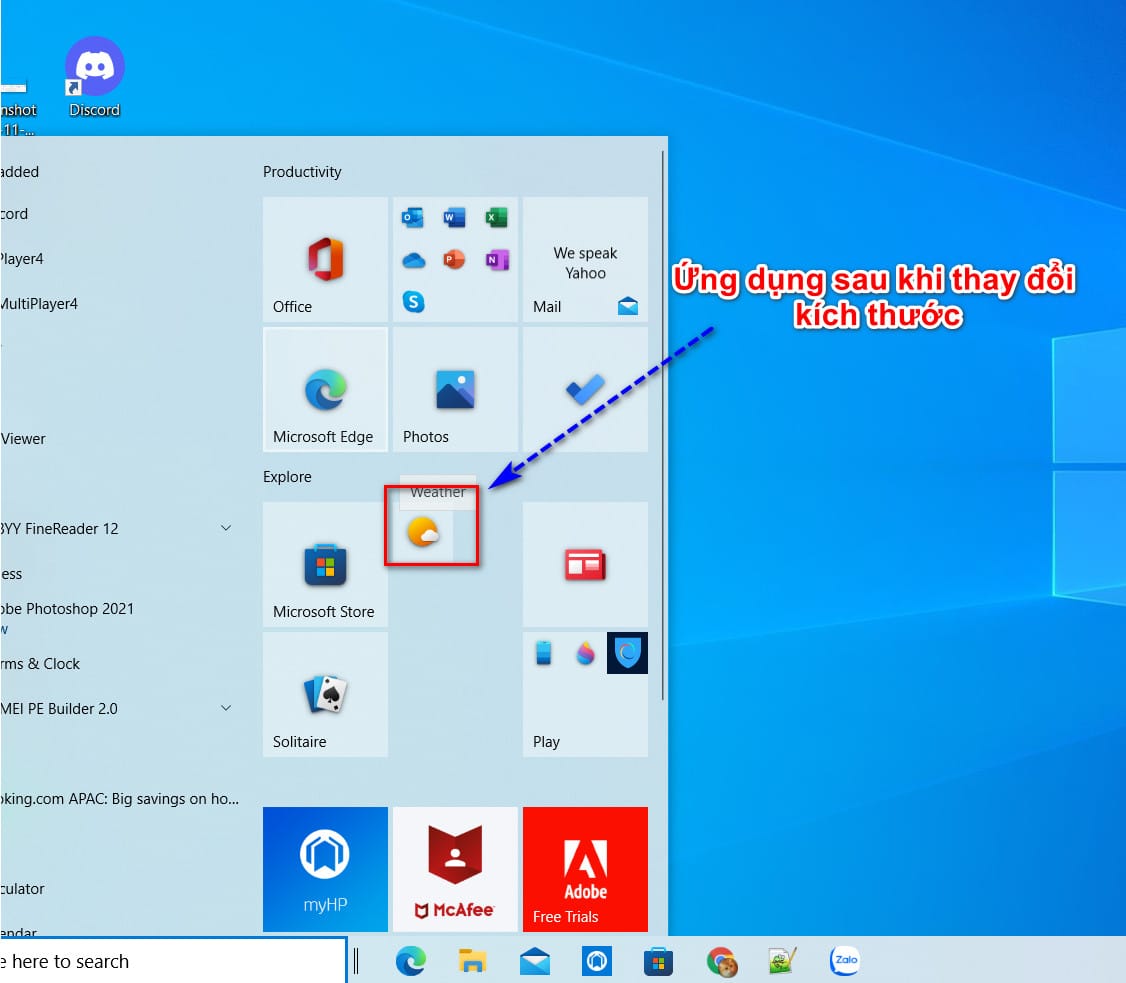Open the Play folder tile label
Viewport: 1126px width, 983px height.
click(546, 742)
